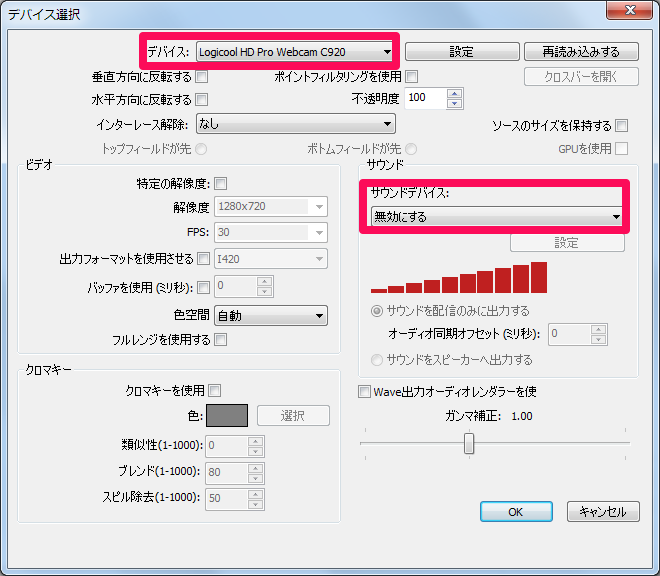Open the サウンドデバイス dropdown showing 無効にする
The width and height of the screenshot is (660, 576).
pos(497,216)
